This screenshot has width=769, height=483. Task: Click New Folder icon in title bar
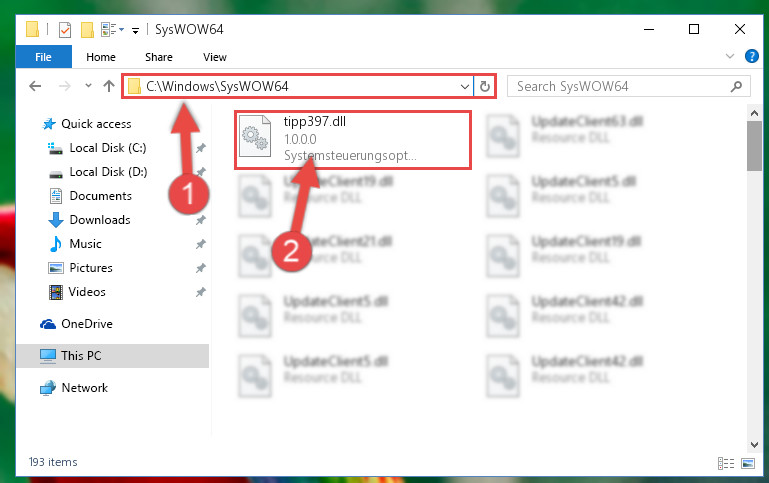[87, 29]
